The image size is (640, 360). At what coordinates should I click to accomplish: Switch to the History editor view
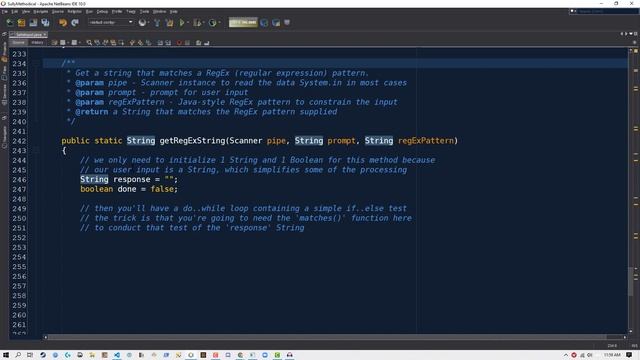tap(37, 42)
